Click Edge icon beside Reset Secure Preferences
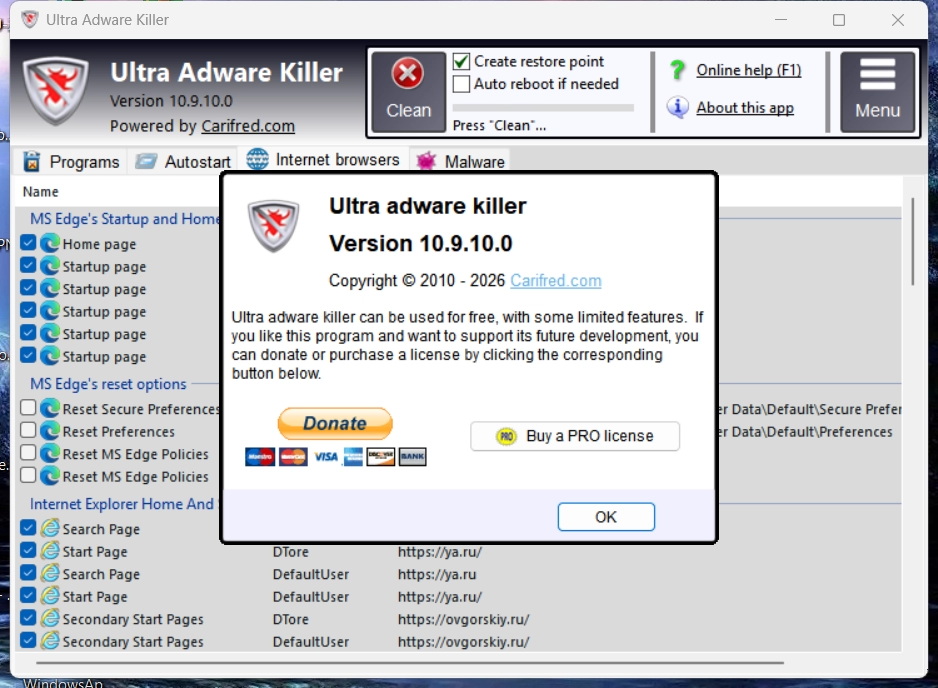Viewport: 938px width, 688px height. 50,408
